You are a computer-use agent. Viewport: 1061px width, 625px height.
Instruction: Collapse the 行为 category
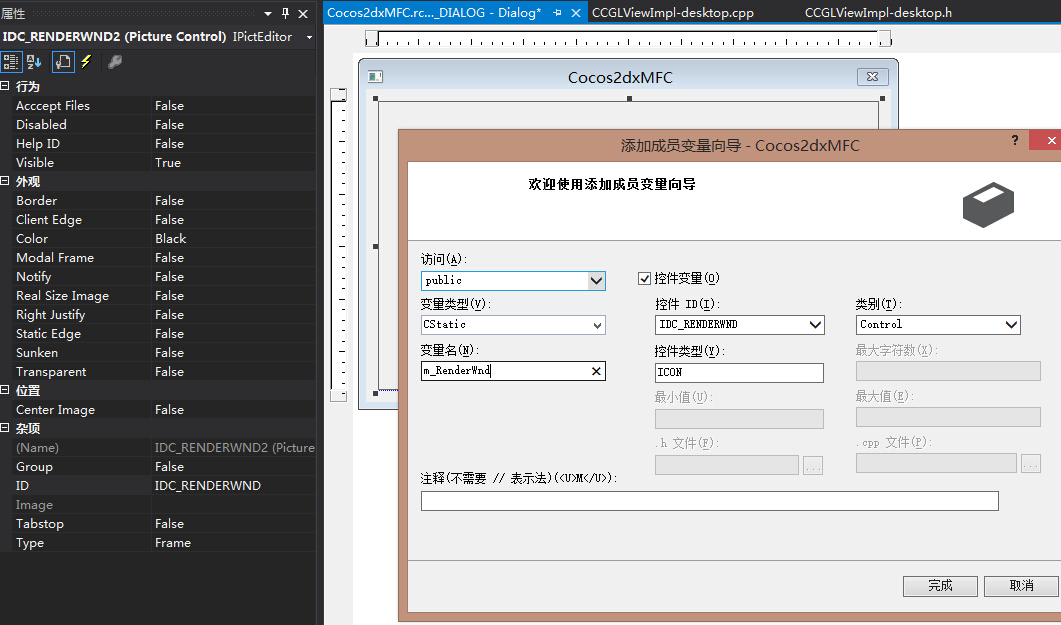[x=5, y=86]
